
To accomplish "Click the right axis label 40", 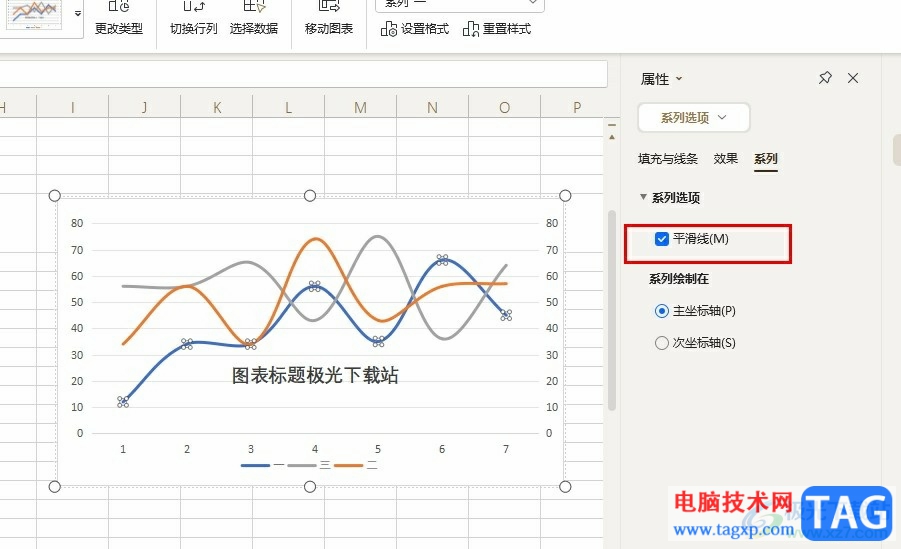I will (x=552, y=328).
